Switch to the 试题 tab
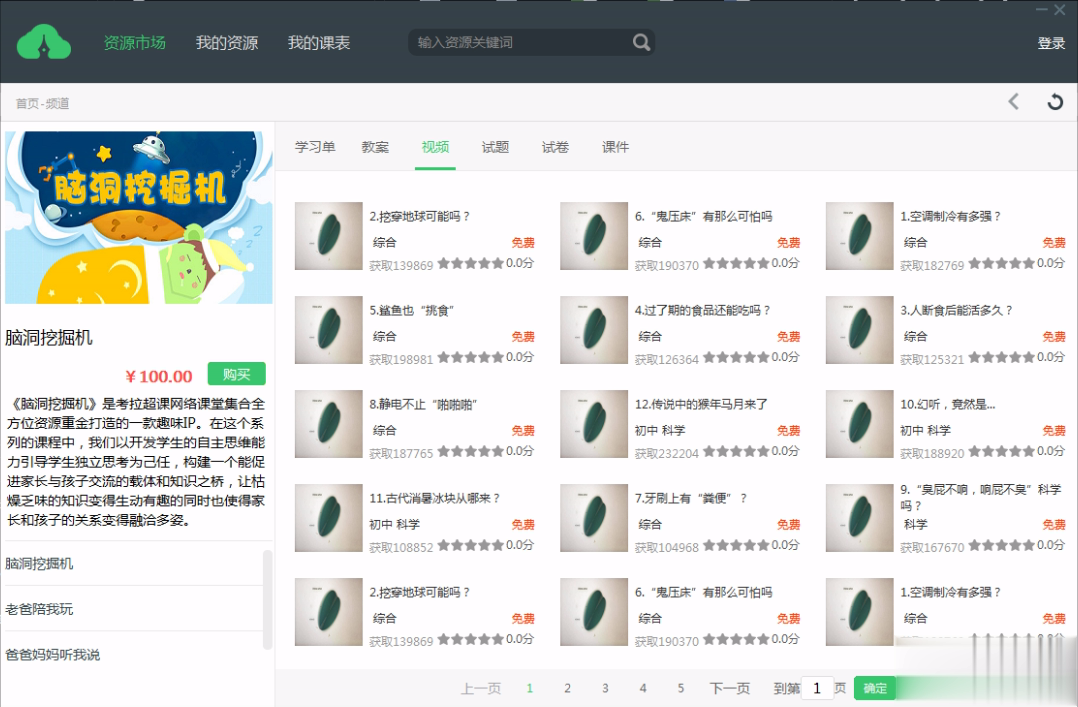The height and width of the screenshot is (707, 1078). (x=495, y=146)
